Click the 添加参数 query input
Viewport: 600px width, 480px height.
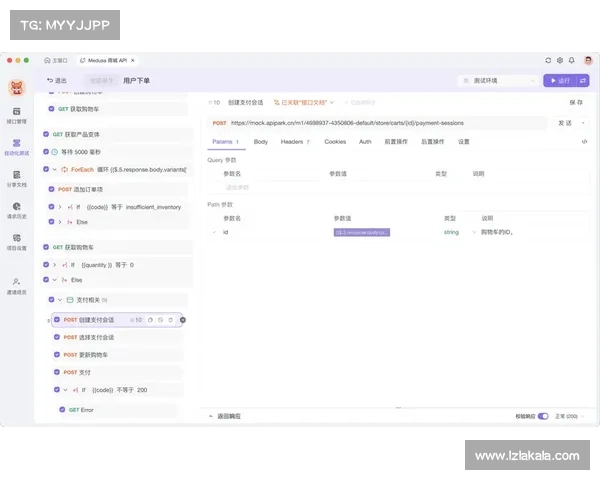[x=237, y=187]
